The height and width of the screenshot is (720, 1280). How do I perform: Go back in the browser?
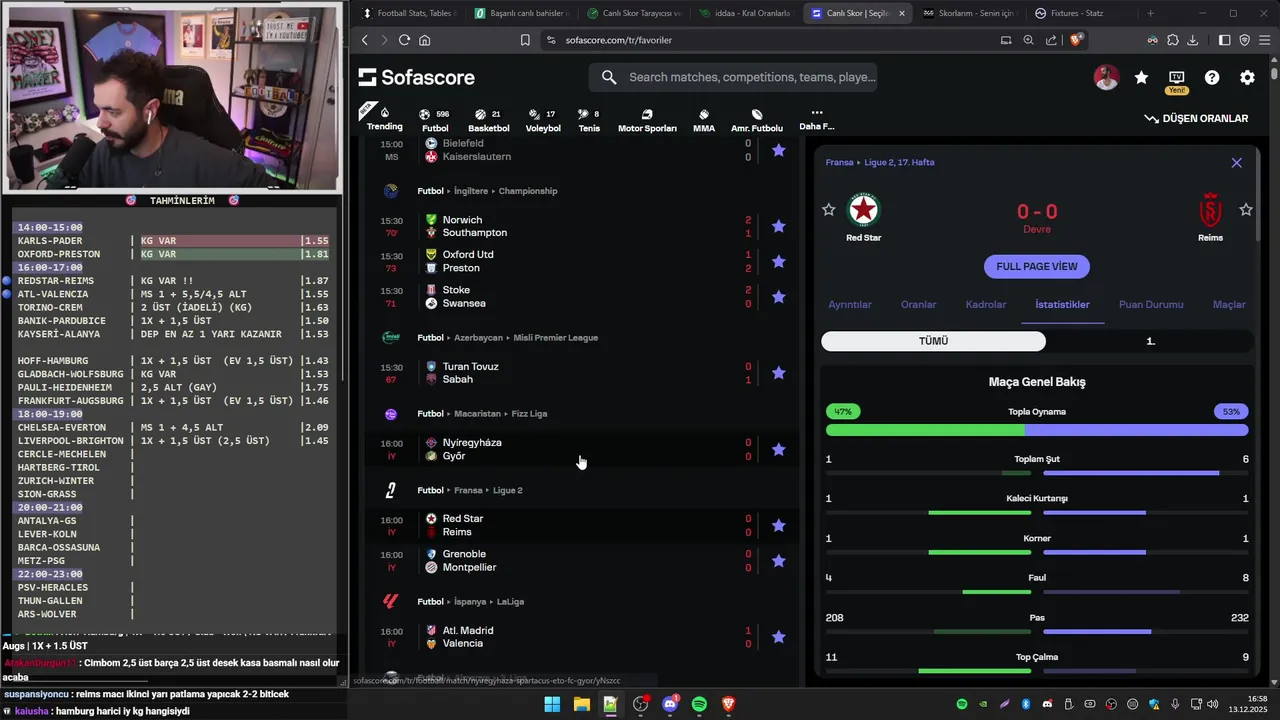(365, 40)
